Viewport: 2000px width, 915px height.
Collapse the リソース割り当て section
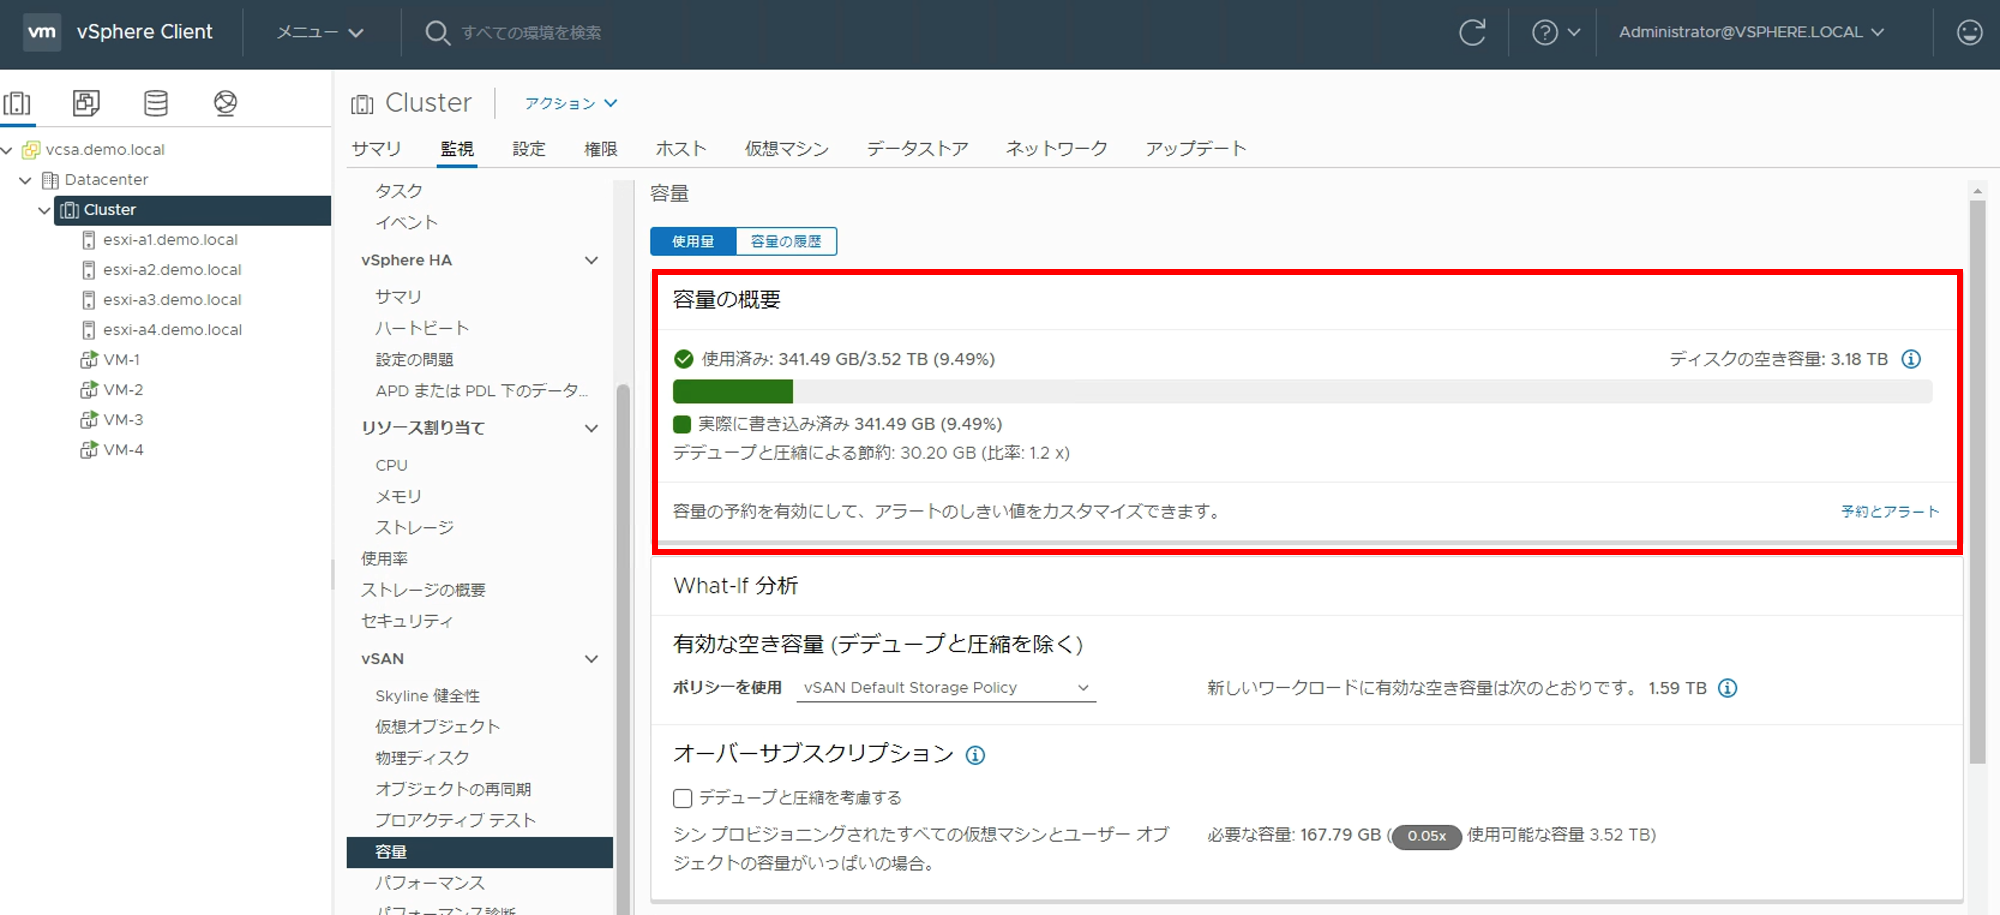tap(591, 428)
